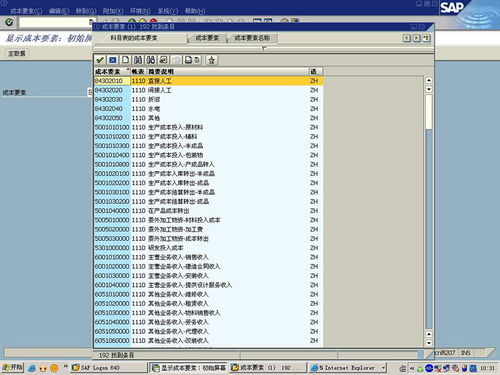Click the command input field in toolbar
The image size is (500, 375).
[x=54, y=22]
